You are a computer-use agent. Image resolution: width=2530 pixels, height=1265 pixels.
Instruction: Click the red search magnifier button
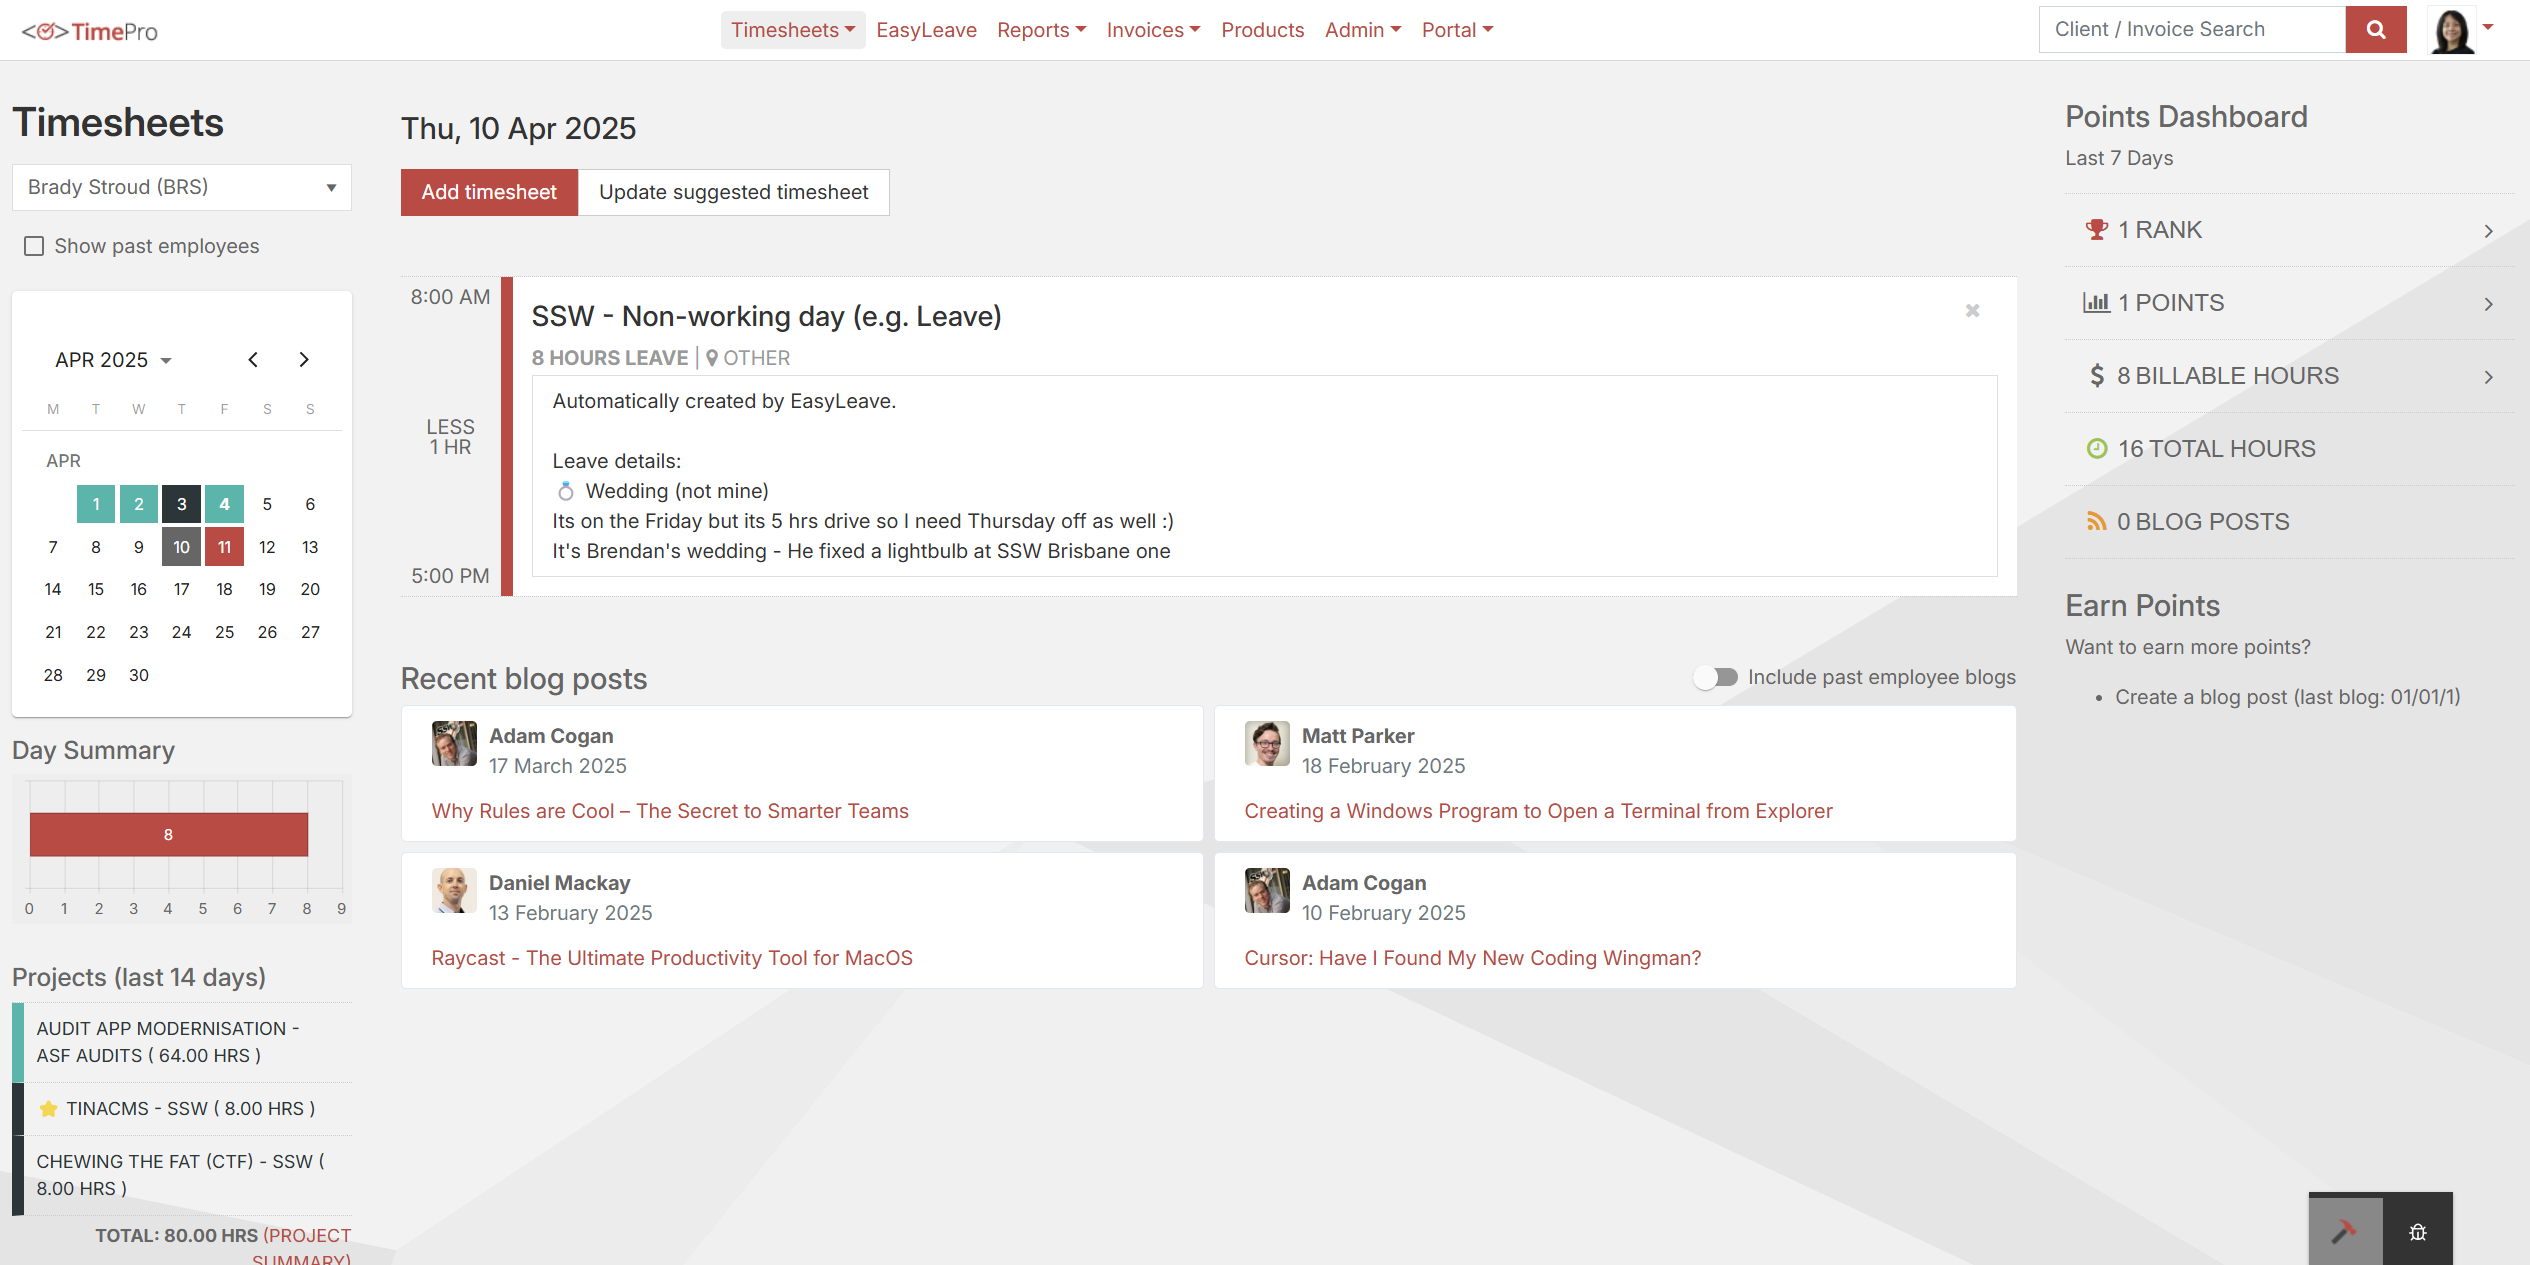coord(2375,30)
